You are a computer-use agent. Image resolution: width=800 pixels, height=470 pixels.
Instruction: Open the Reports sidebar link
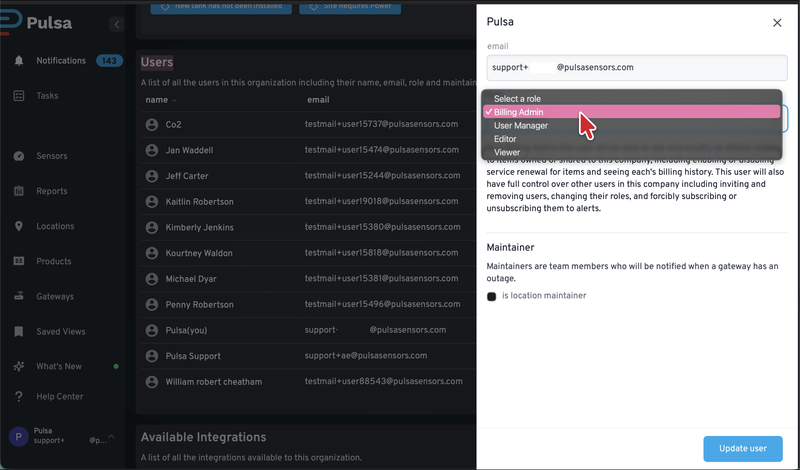pos(52,191)
